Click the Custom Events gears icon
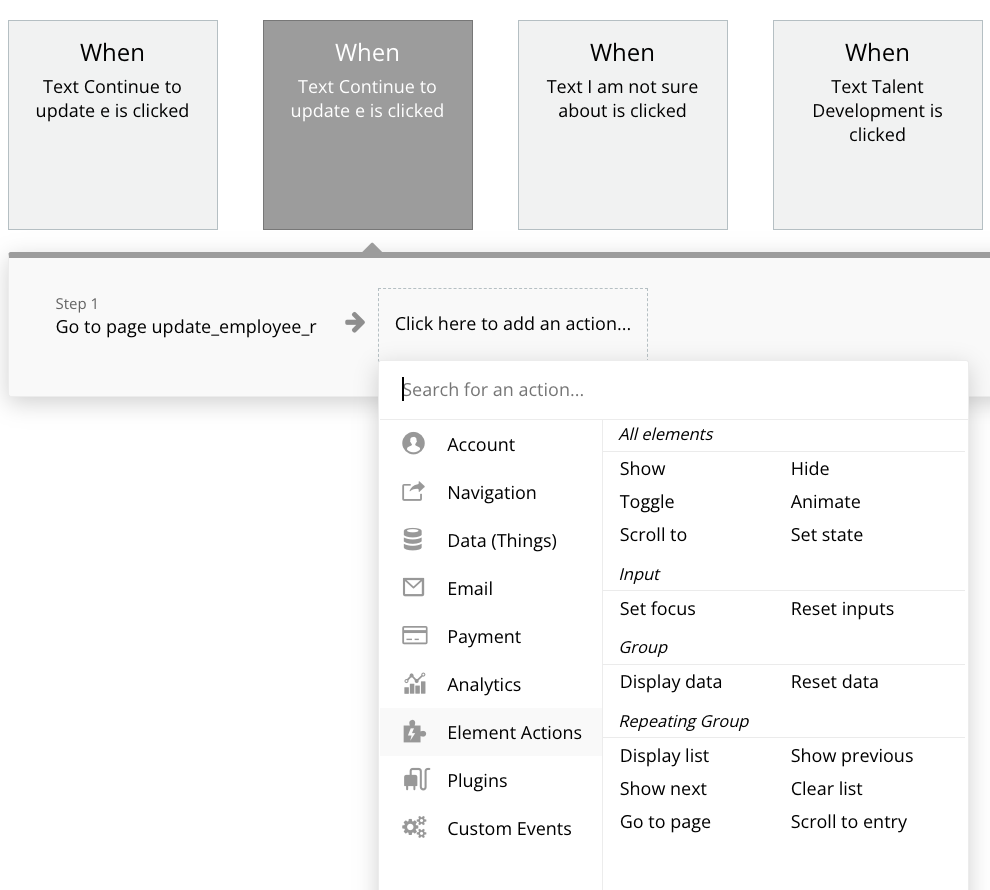Image resolution: width=990 pixels, height=890 pixels. 414,828
